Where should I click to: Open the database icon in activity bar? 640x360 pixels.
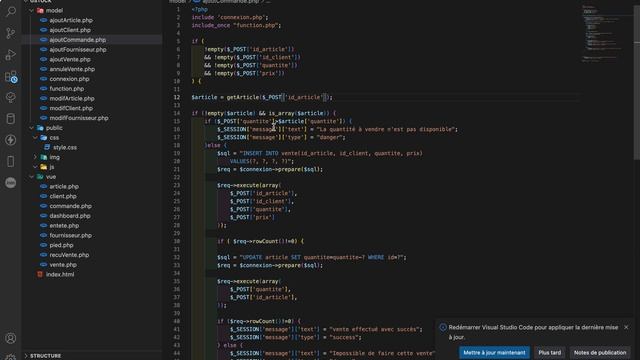(x=11, y=118)
